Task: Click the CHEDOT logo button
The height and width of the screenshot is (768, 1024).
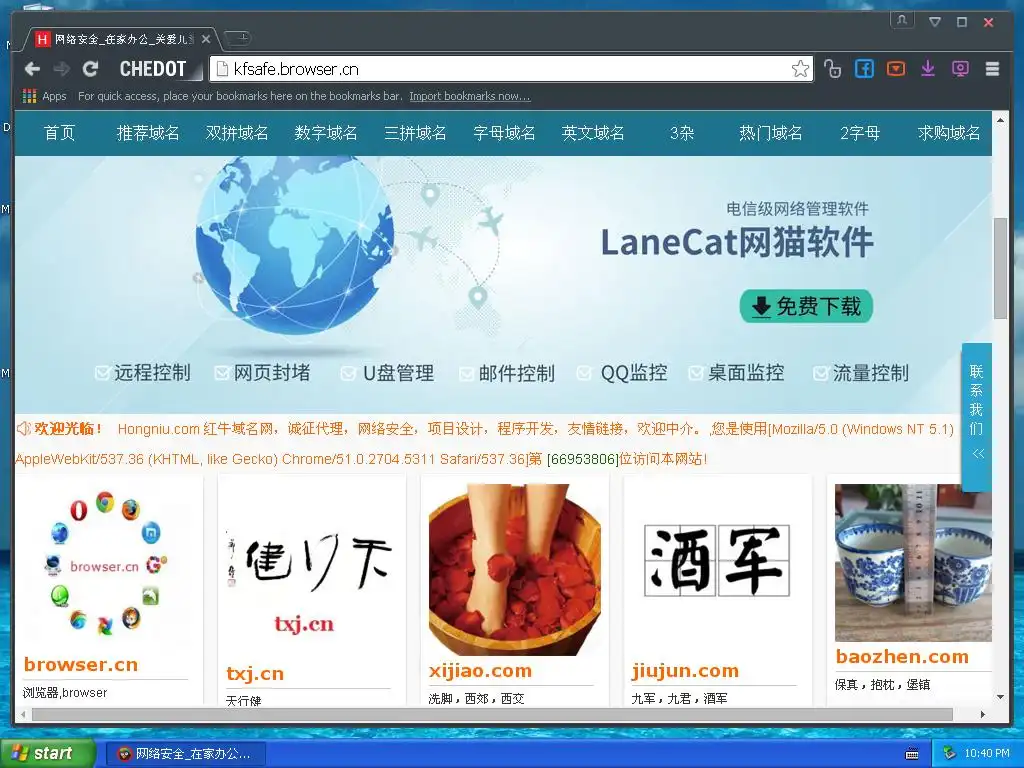Action: pyautogui.click(x=153, y=69)
